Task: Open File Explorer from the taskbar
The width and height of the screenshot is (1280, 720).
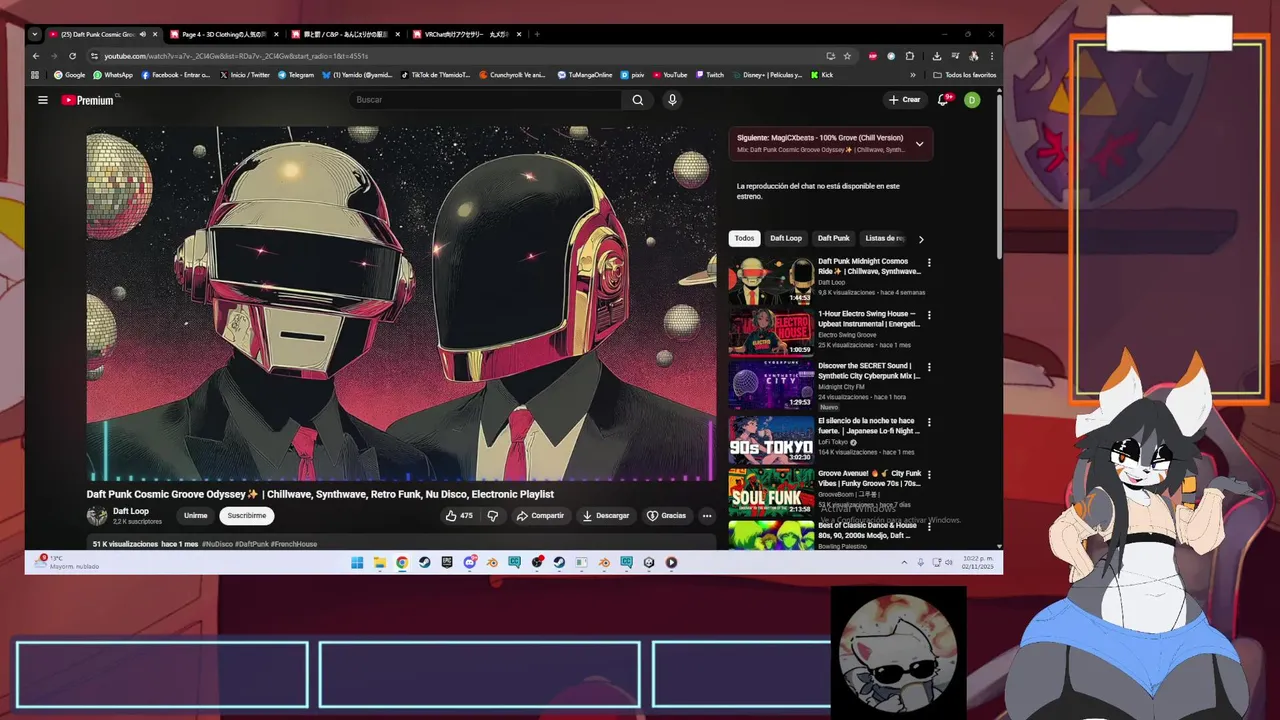Action: coord(380,562)
